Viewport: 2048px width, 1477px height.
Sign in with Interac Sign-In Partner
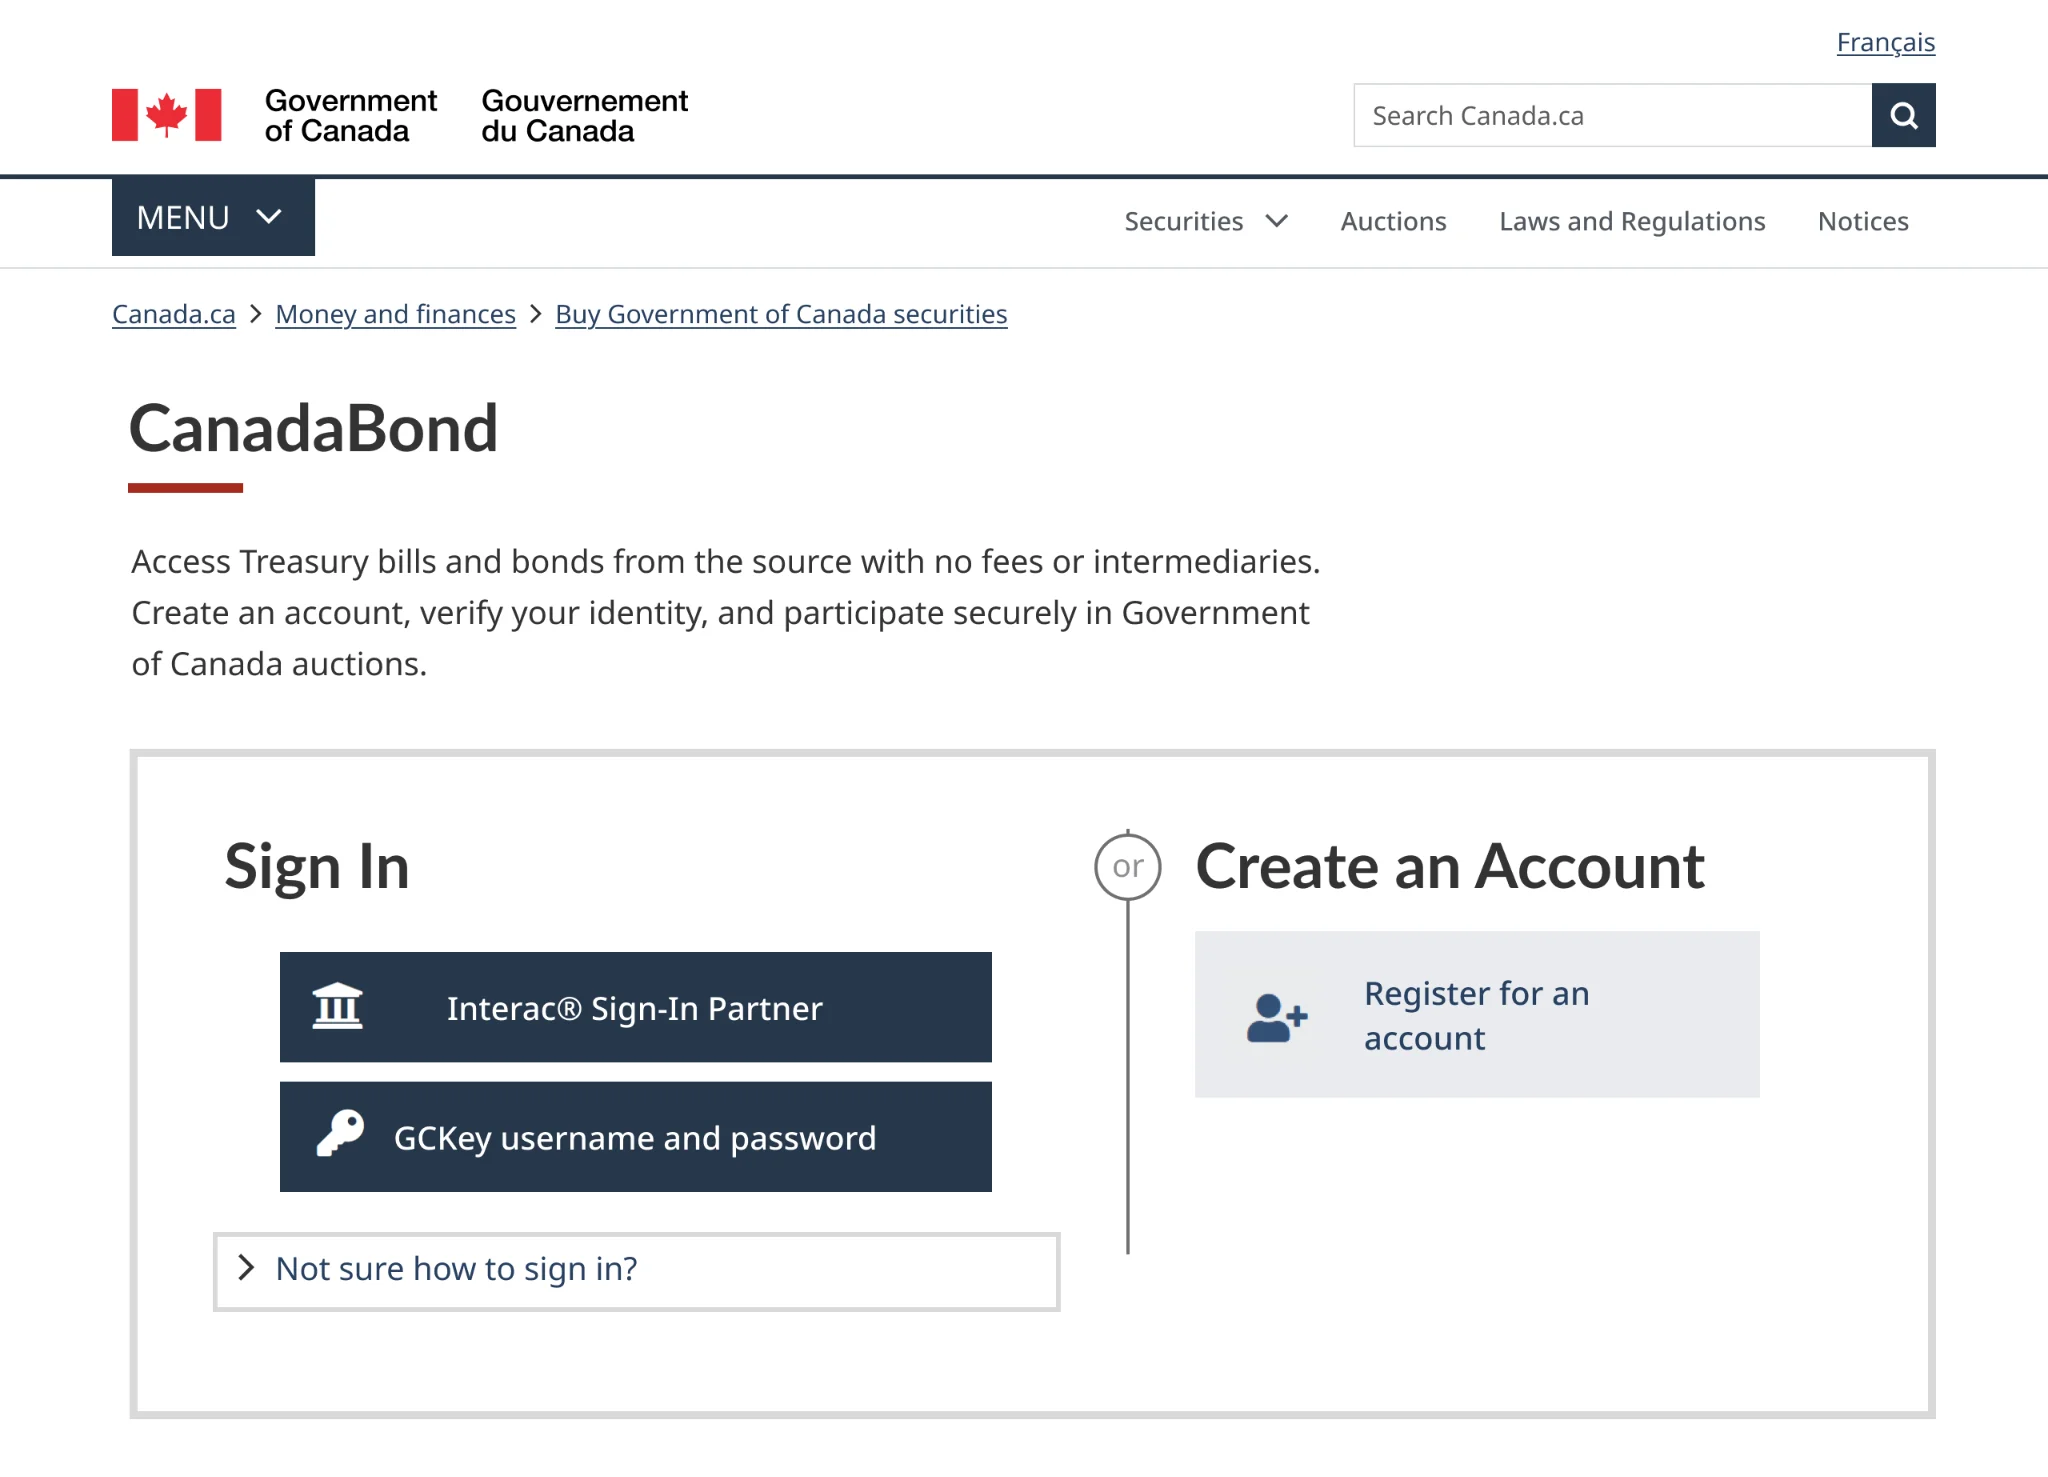pyautogui.click(x=635, y=1007)
